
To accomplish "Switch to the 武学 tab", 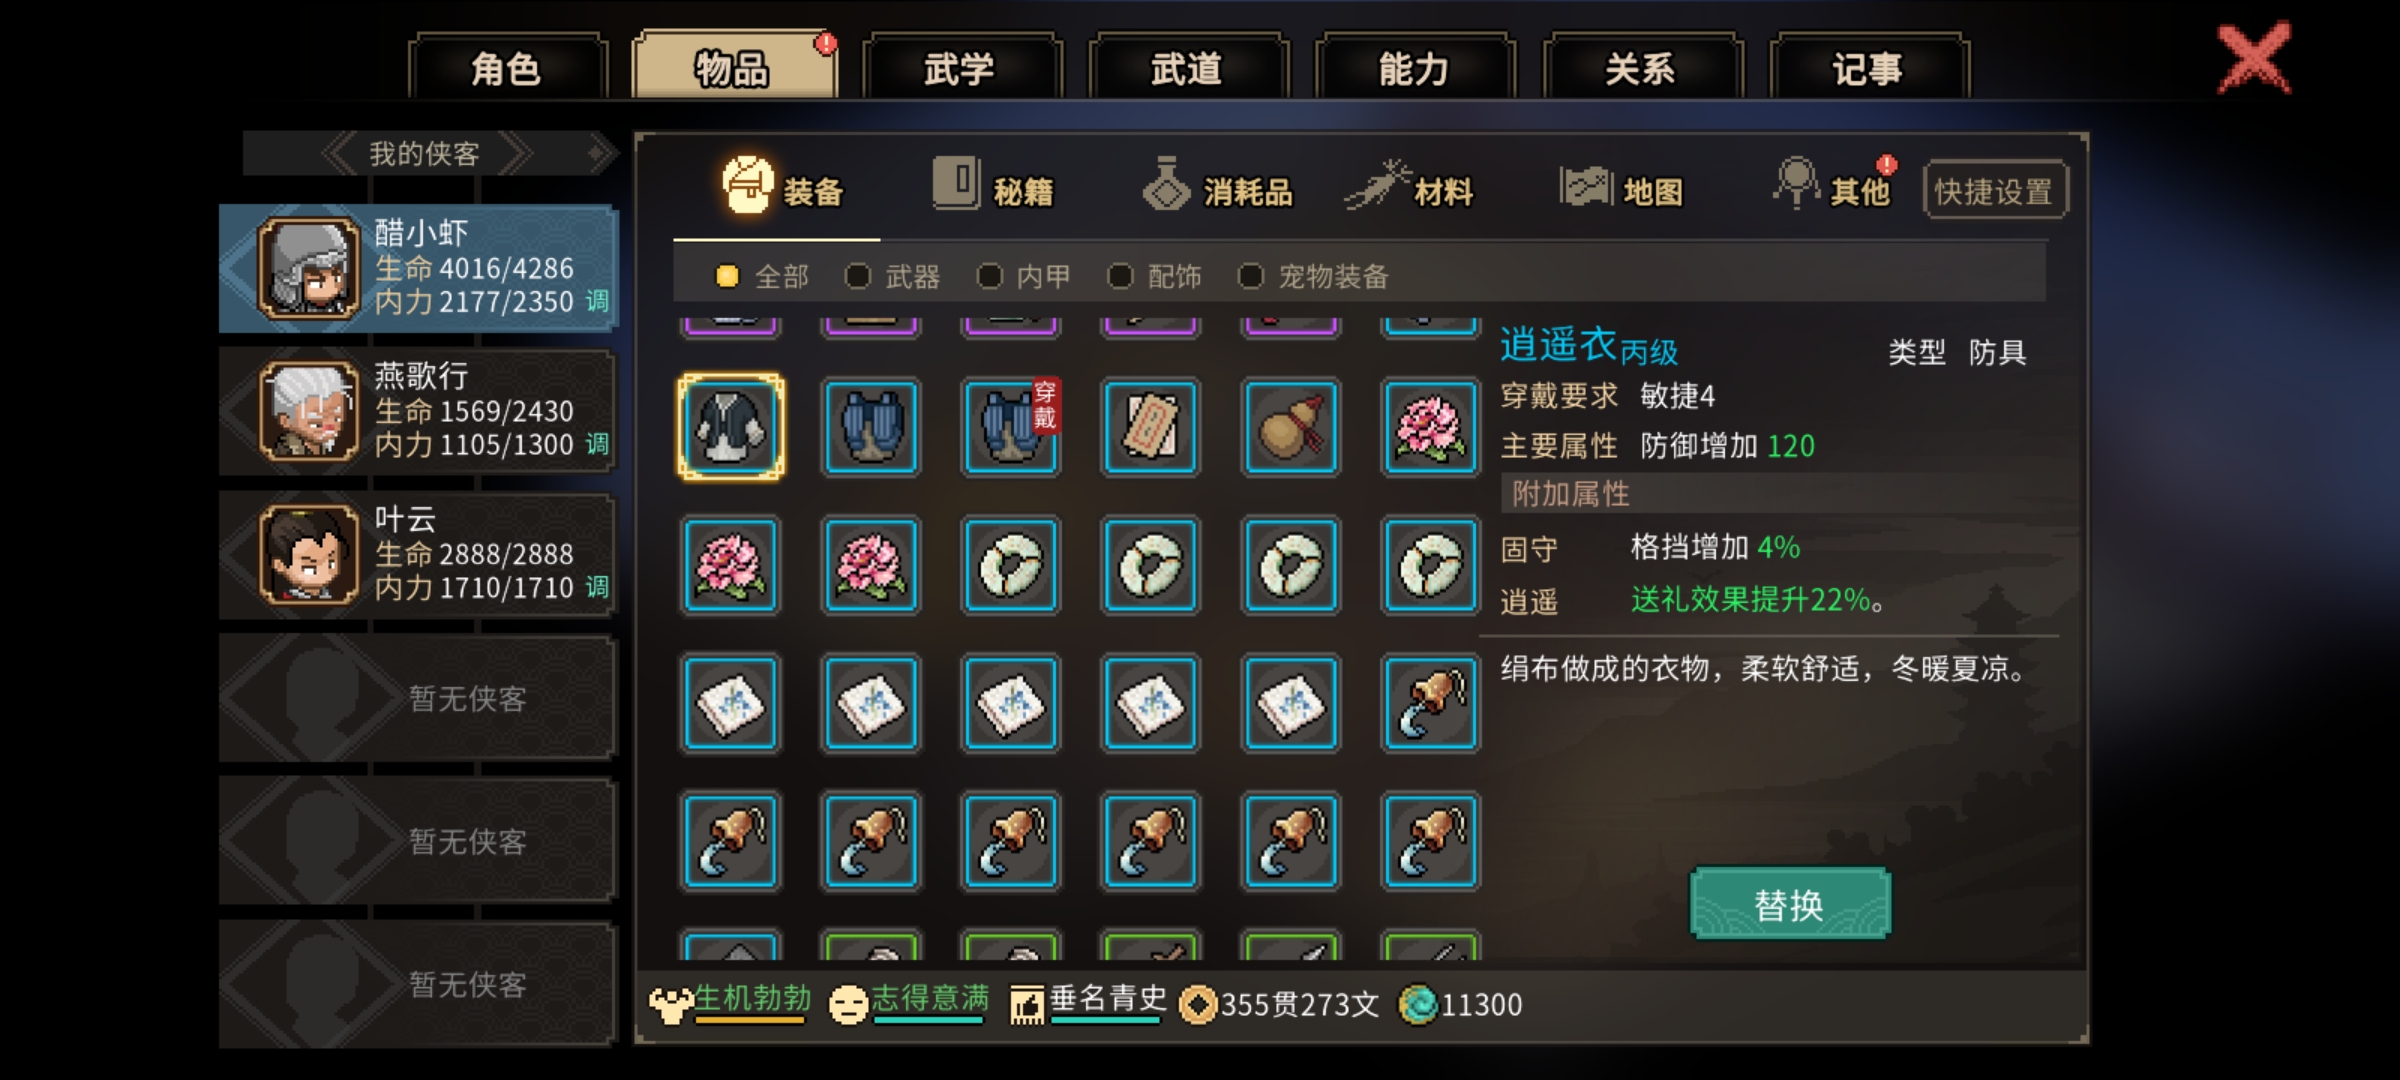I will click(x=960, y=67).
